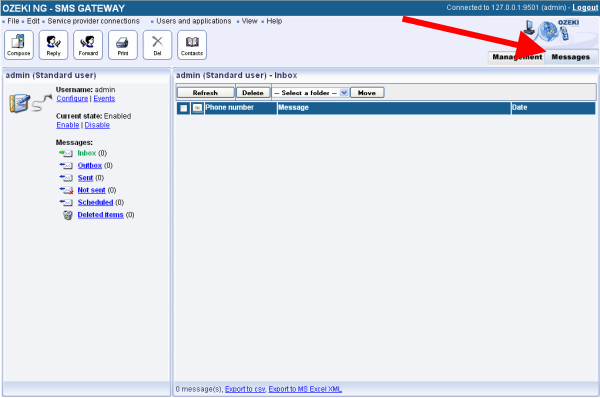The width and height of the screenshot is (600, 398).
Task: Click the Sent envelope icon
Action: pos(66,178)
